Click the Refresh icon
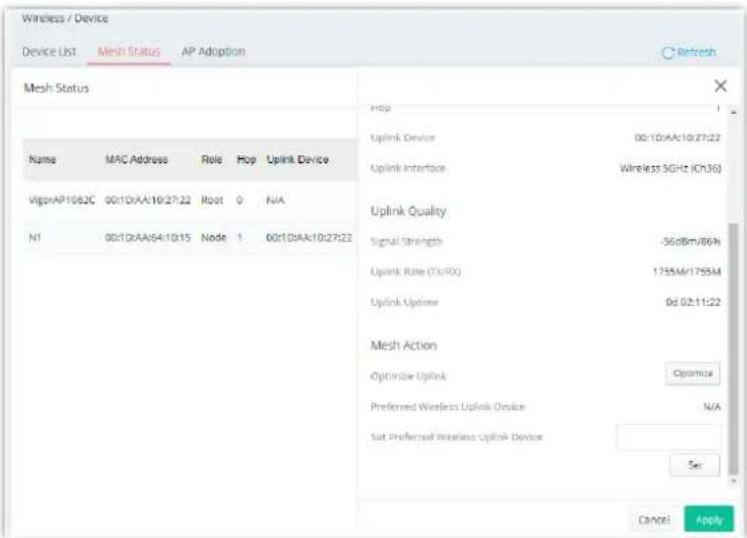Image resolution: width=747 pixels, height=538 pixels. [x=668, y=52]
